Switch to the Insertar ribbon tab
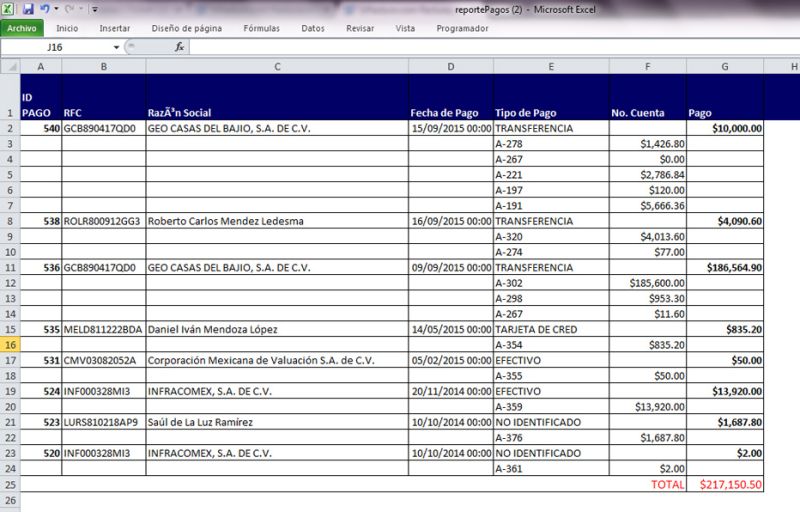Screen dimensions: 800x512 (x=115, y=29)
